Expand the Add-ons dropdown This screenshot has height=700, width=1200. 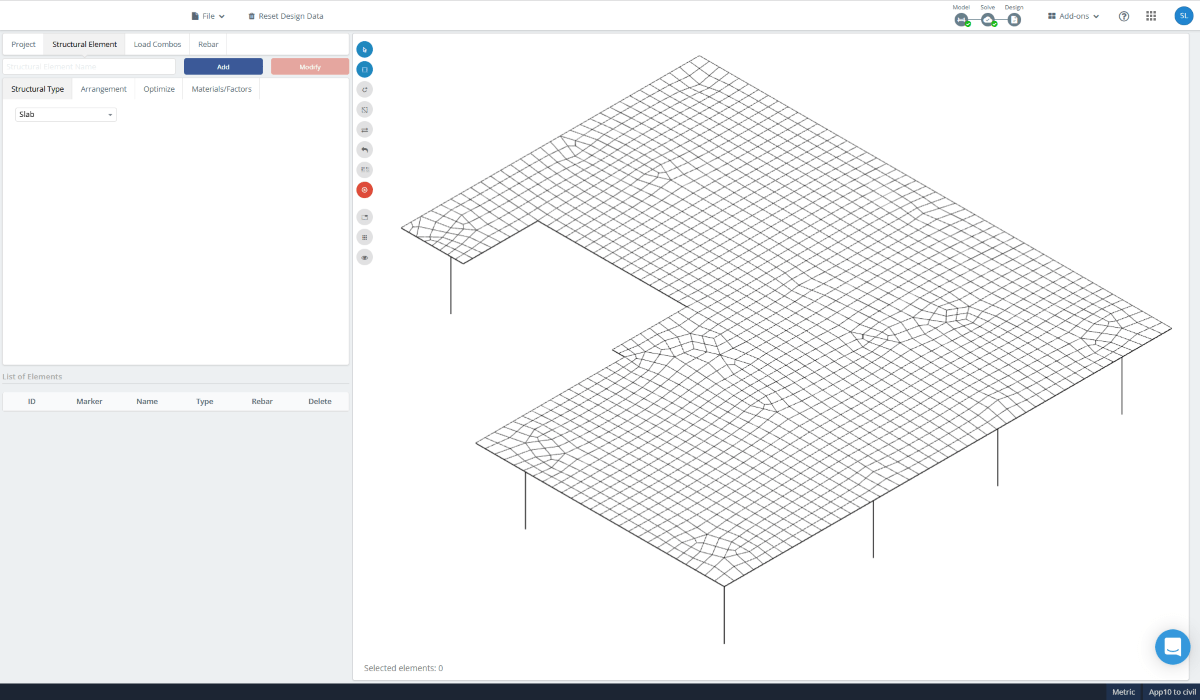pos(1072,15)
